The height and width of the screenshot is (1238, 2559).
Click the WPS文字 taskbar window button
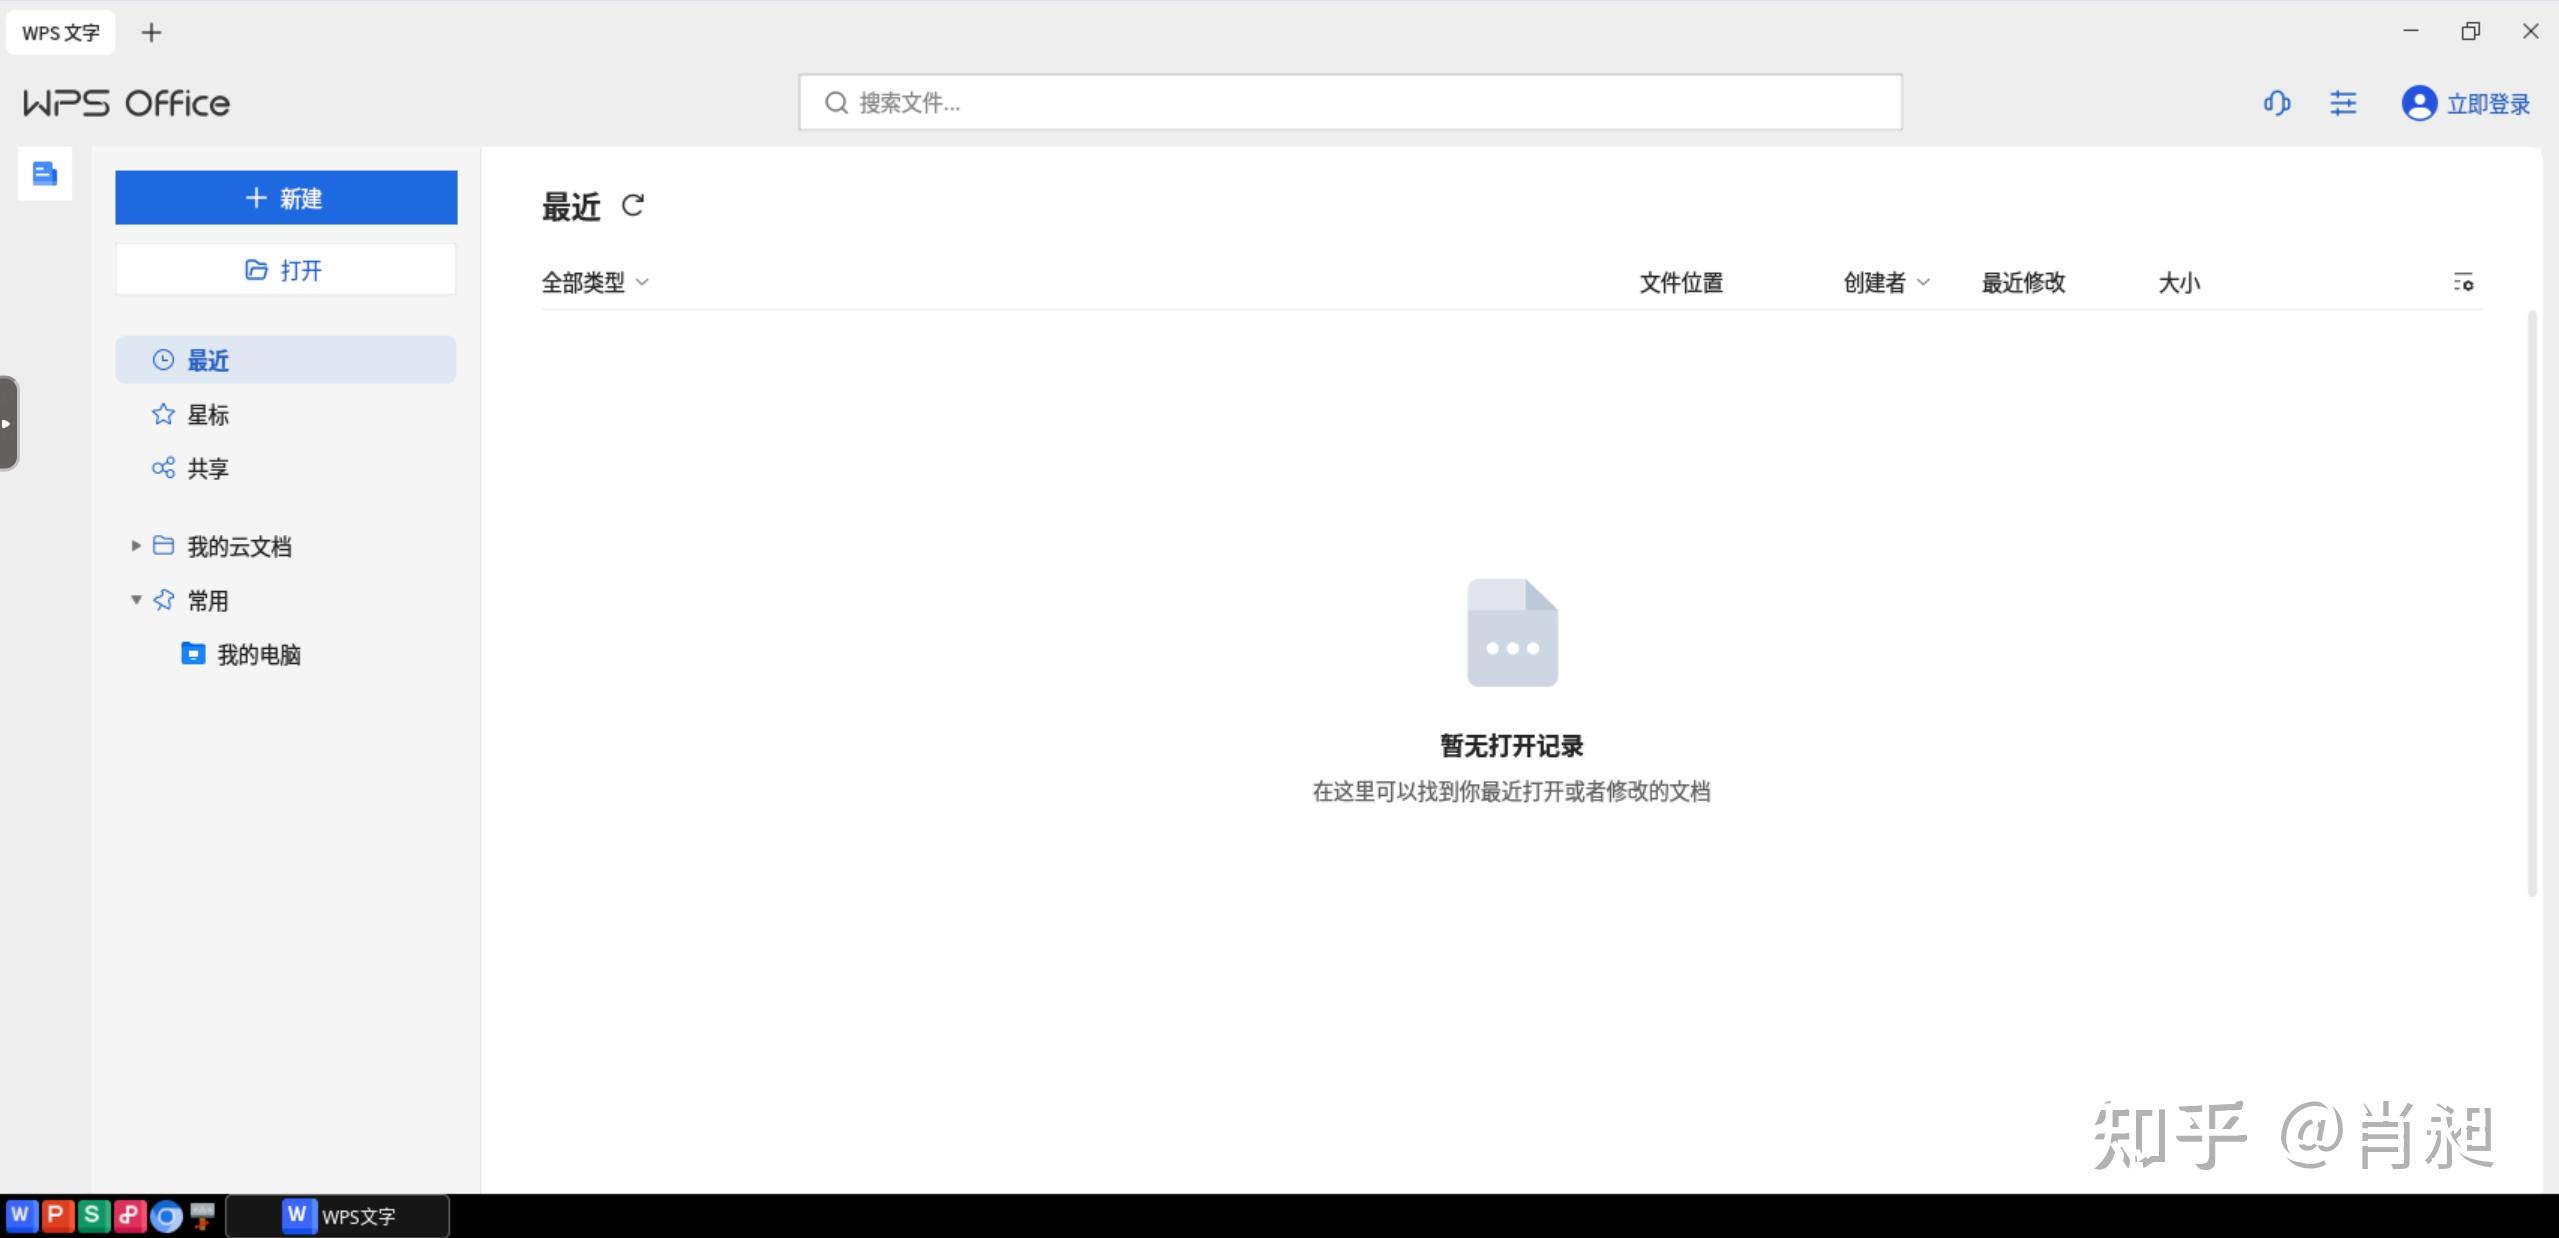coord(338,1216)
